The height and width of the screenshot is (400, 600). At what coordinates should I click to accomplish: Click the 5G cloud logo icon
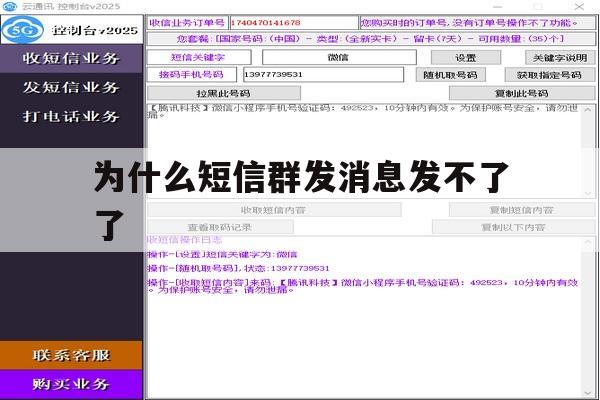coord(23,29)
